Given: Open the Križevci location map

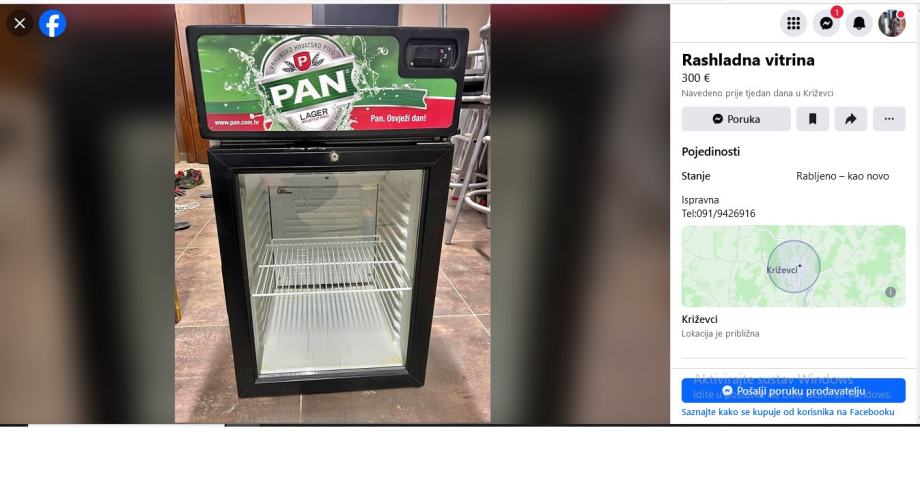Looking at the screenshot, I should point(793,266).
